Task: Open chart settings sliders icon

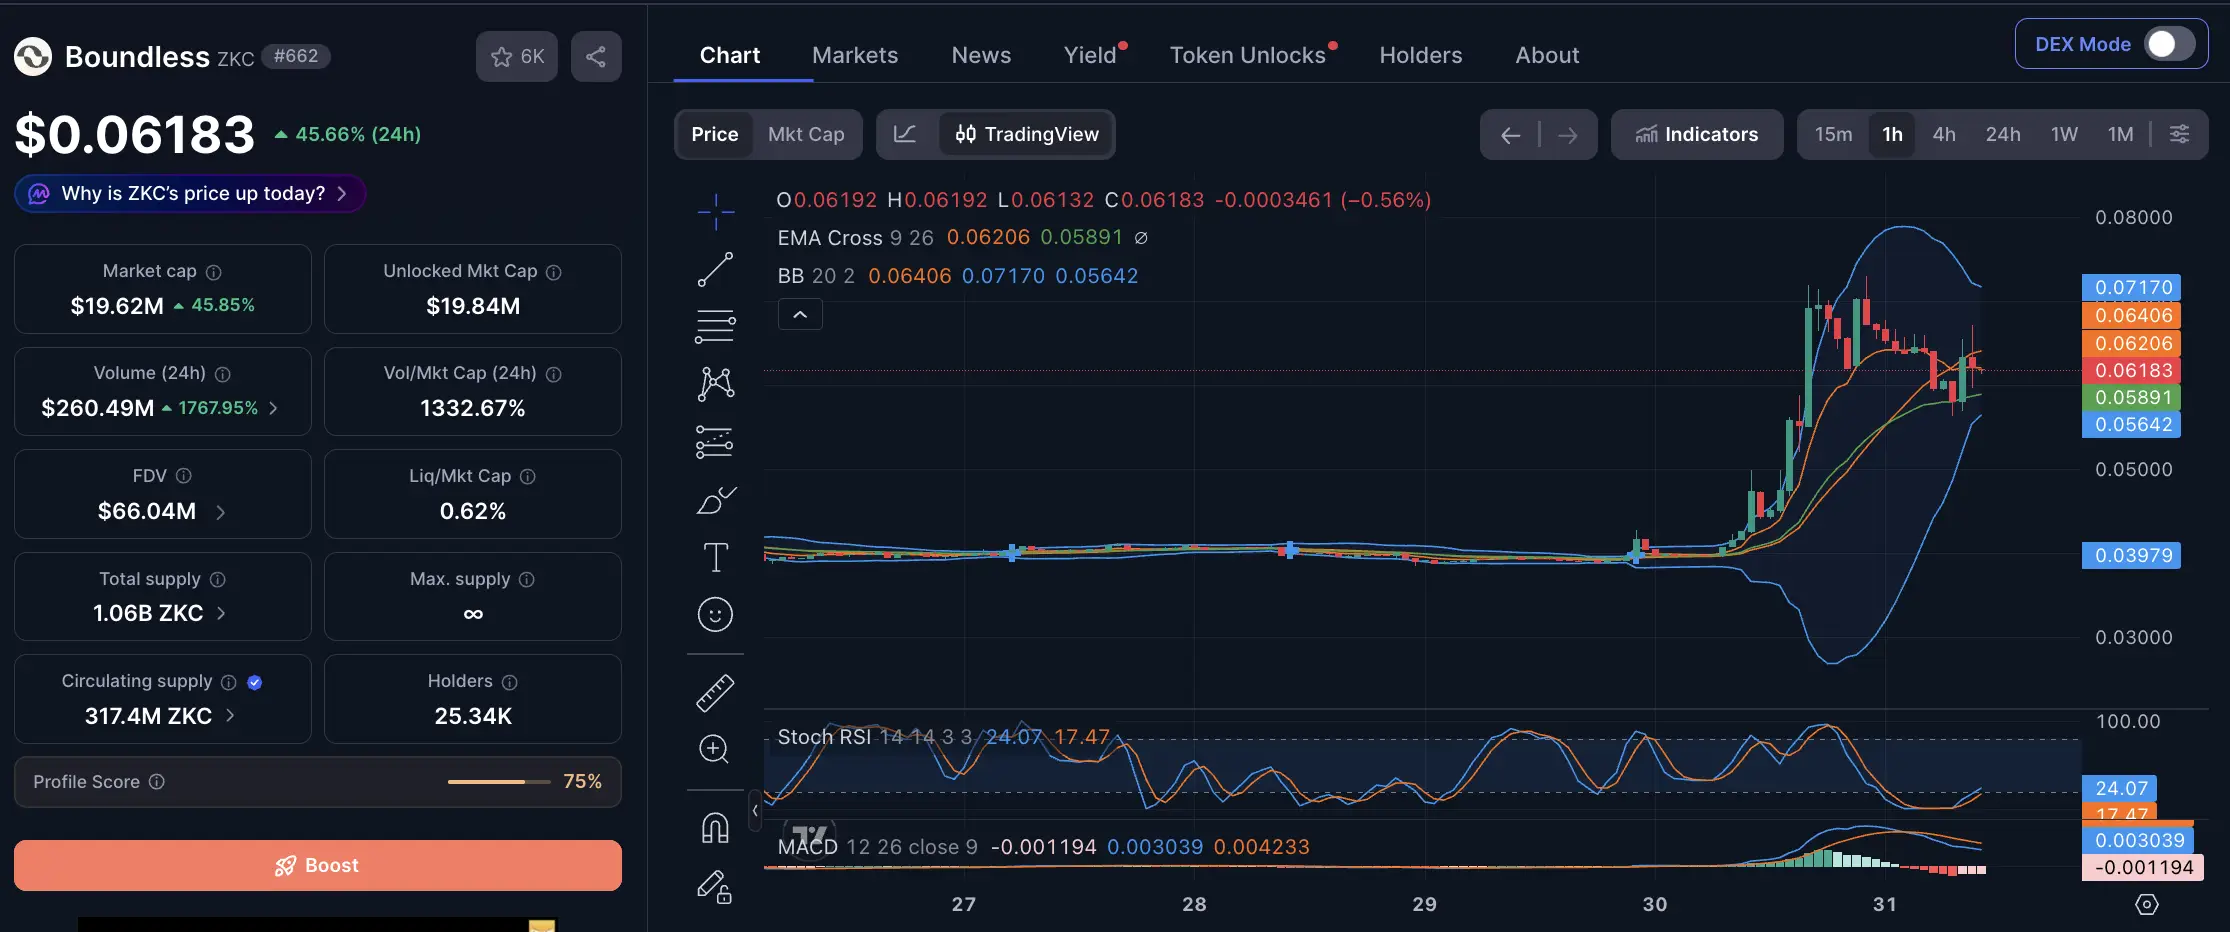Action: pos(2180,134)
